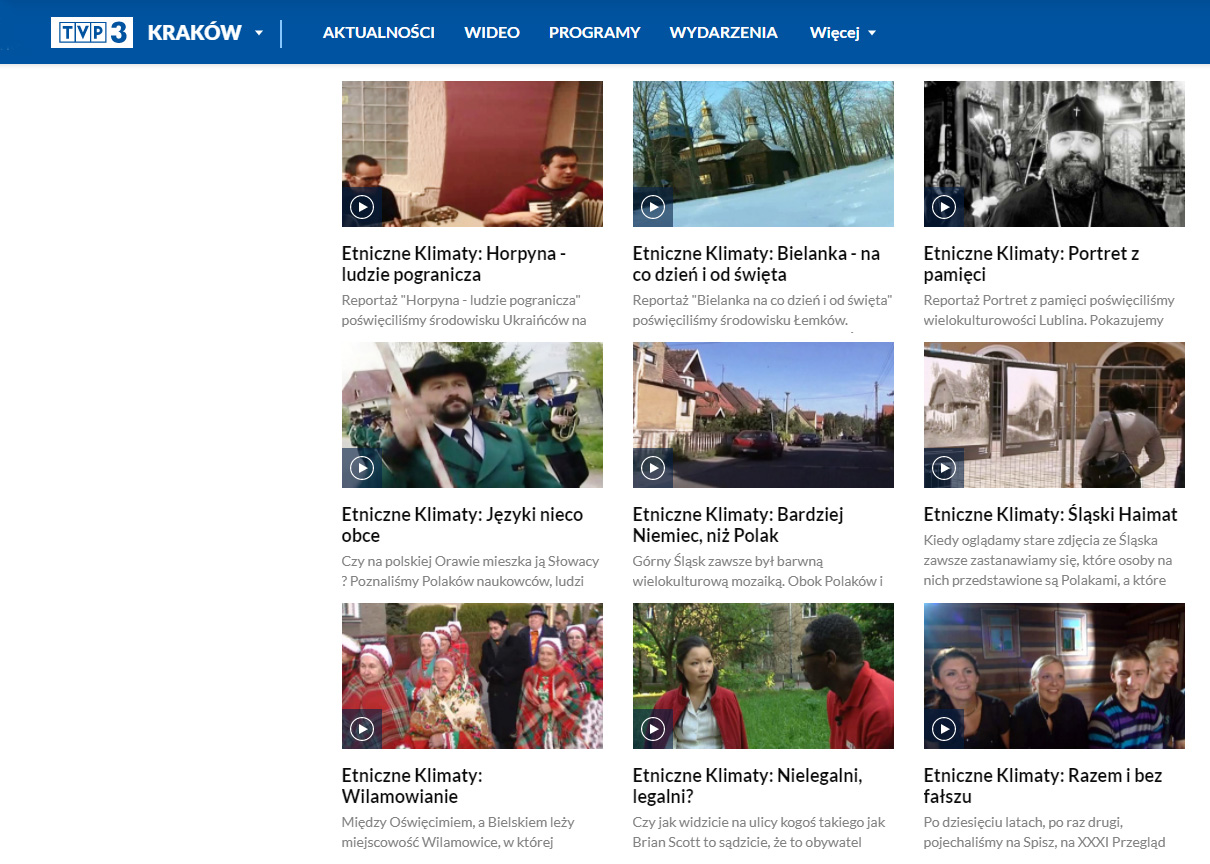Play the Wilamowianie video clip

[362, 729]
